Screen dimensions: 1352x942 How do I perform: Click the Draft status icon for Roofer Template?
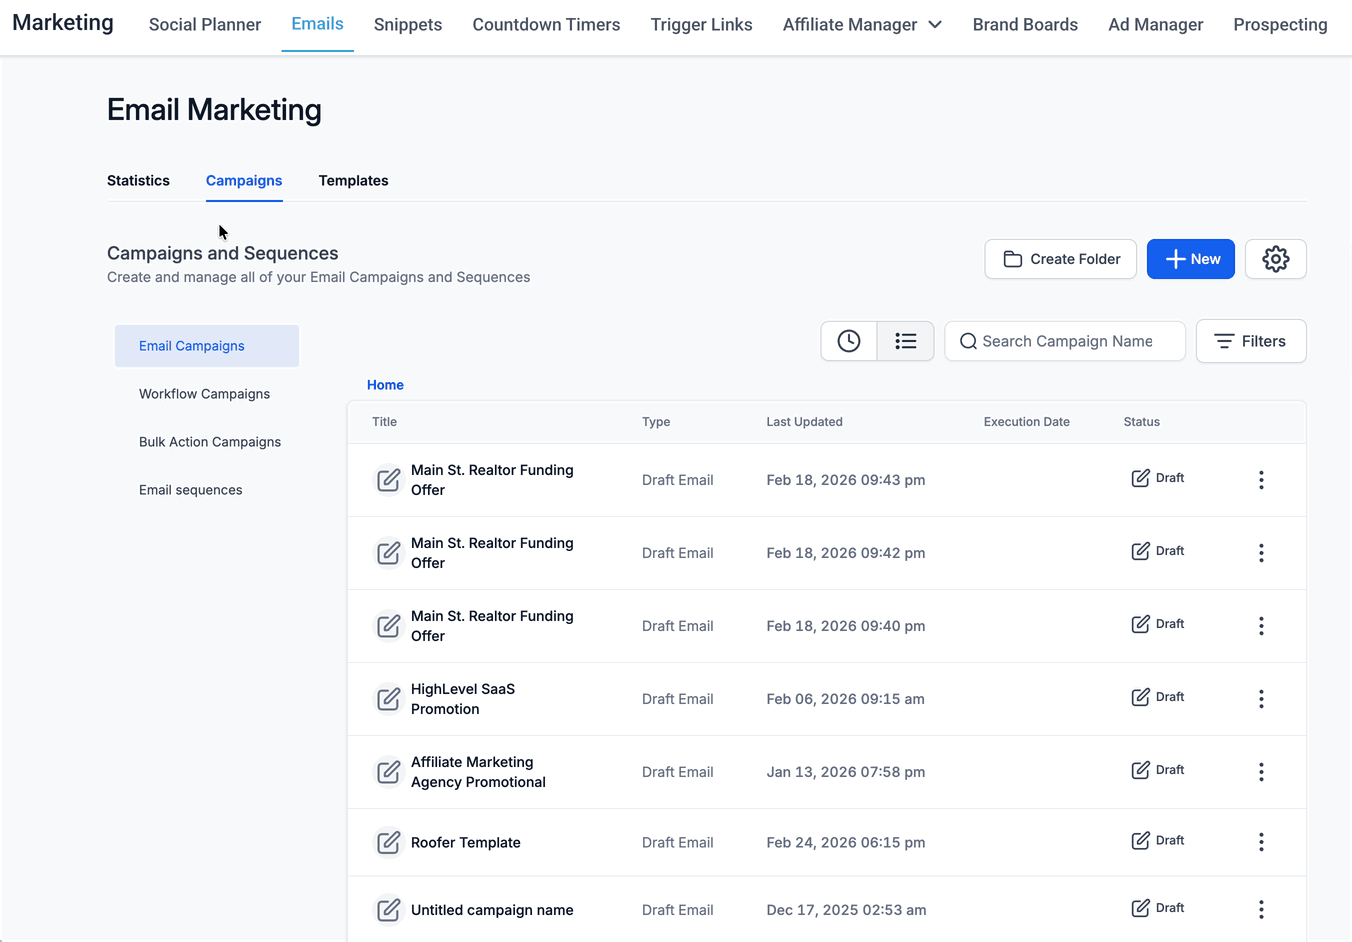click(1140, 841)
